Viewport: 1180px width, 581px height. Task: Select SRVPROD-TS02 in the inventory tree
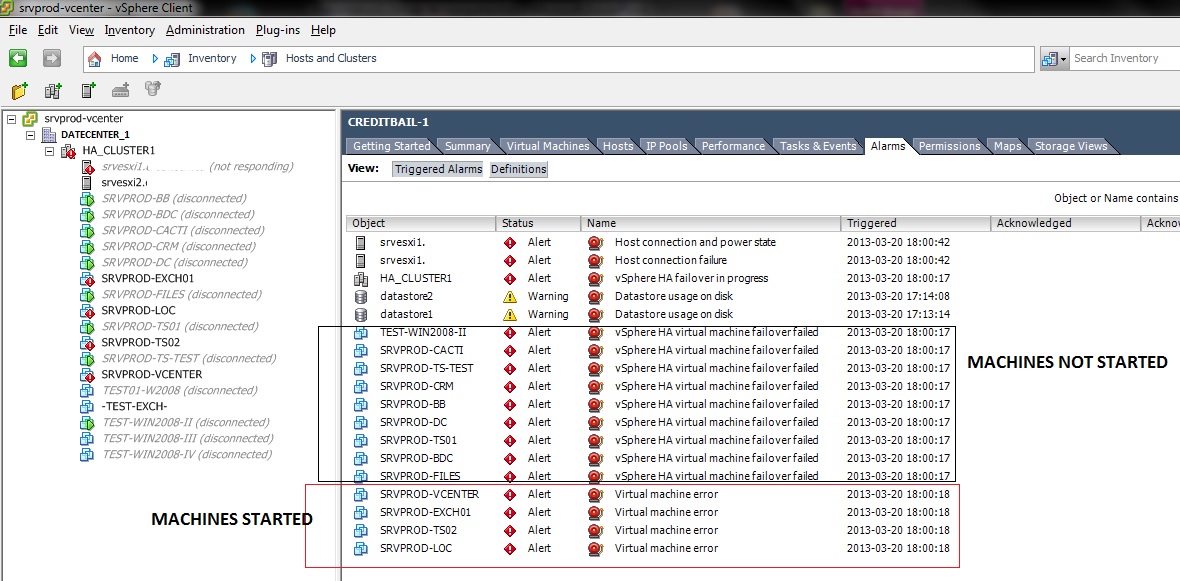click(141, 342)
